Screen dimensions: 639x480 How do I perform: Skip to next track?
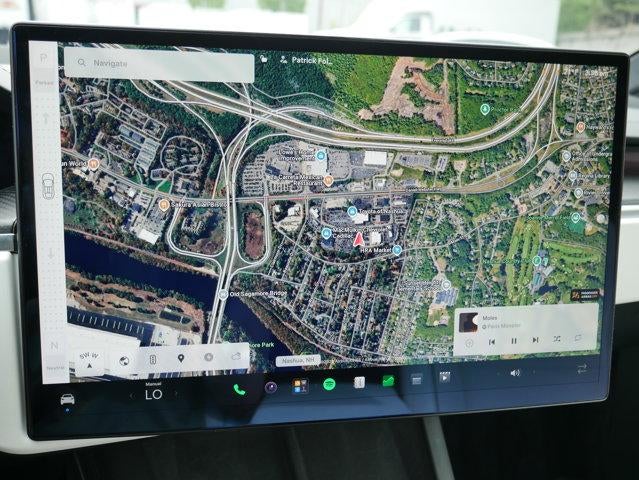[535, 339]
